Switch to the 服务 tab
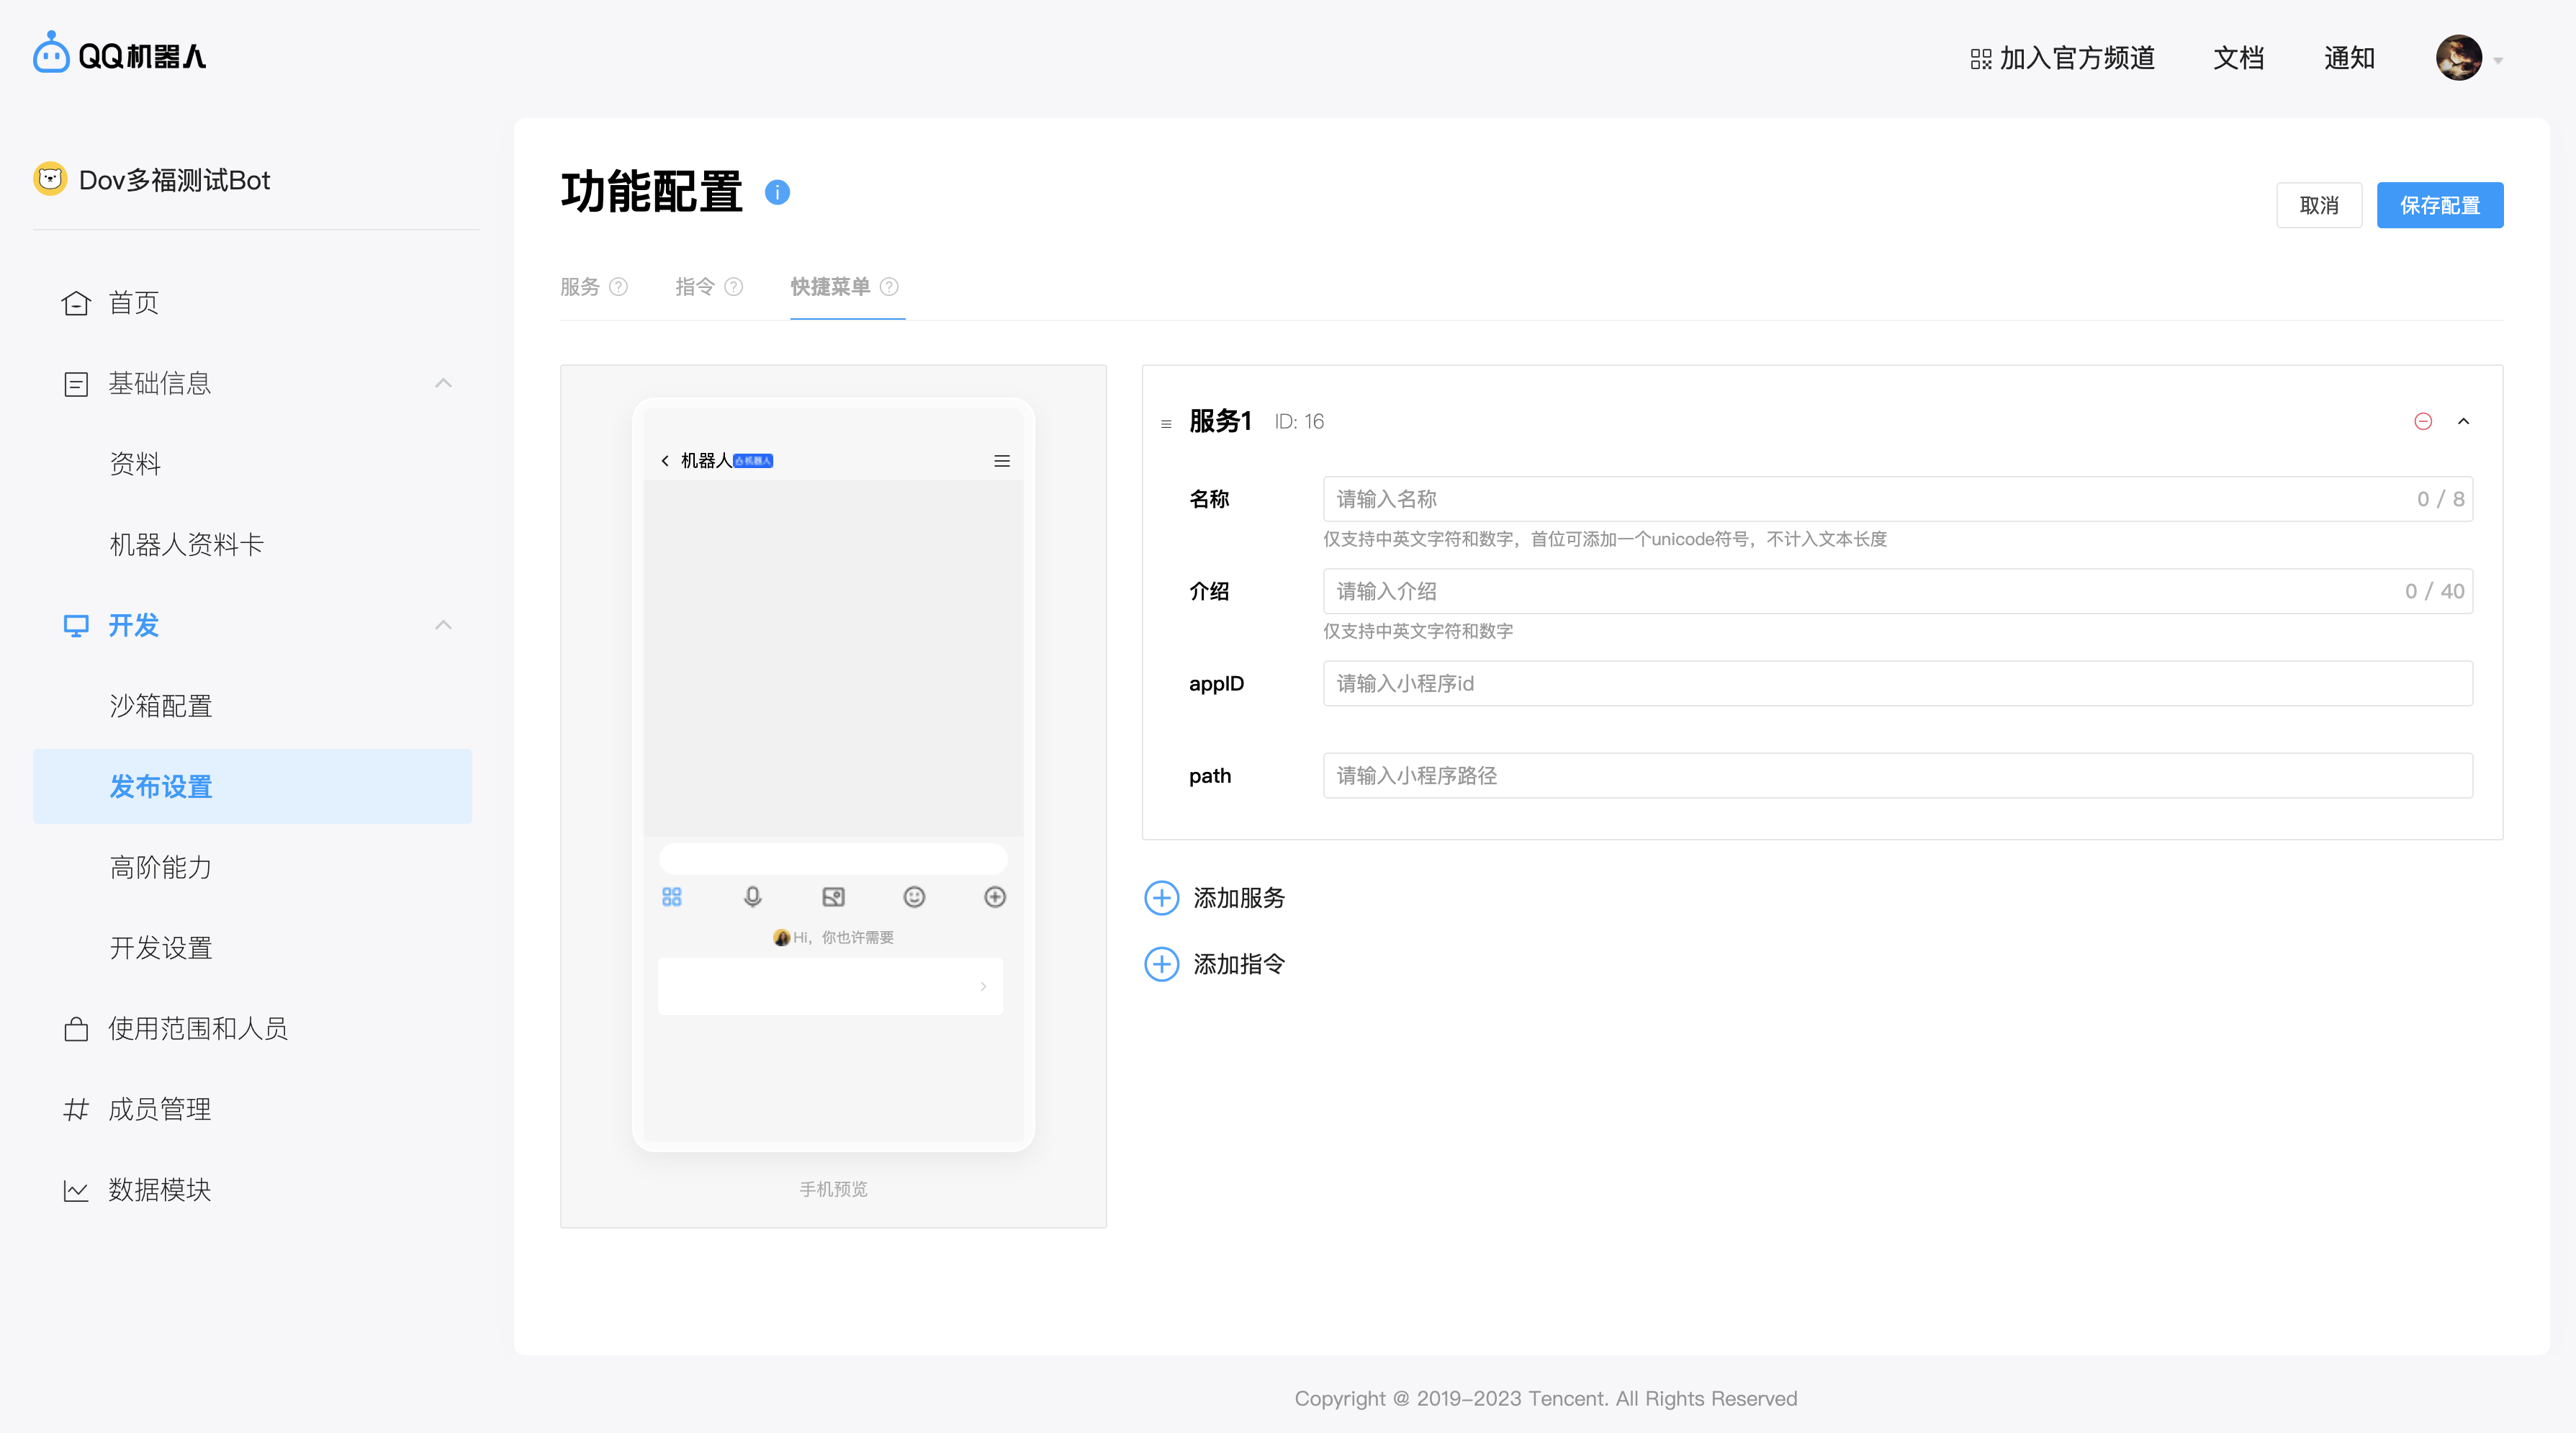The width and height of the screenshot is (2576, 1433). (x=580, y=287)
